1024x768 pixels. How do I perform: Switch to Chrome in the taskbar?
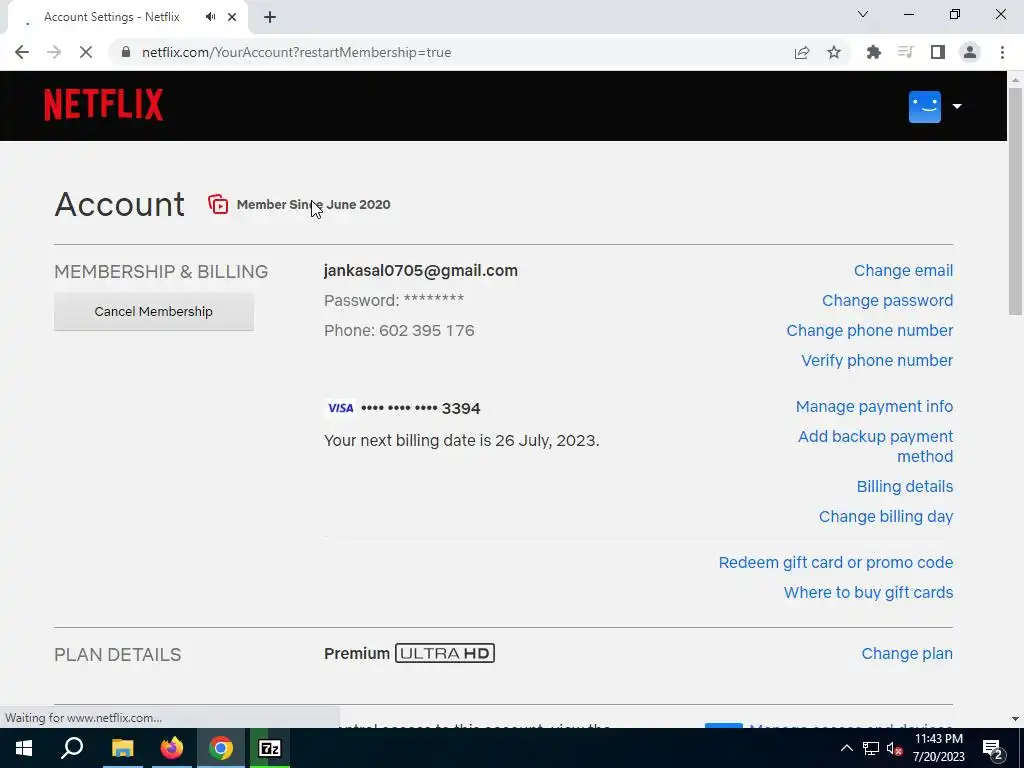tap(221, 748)
